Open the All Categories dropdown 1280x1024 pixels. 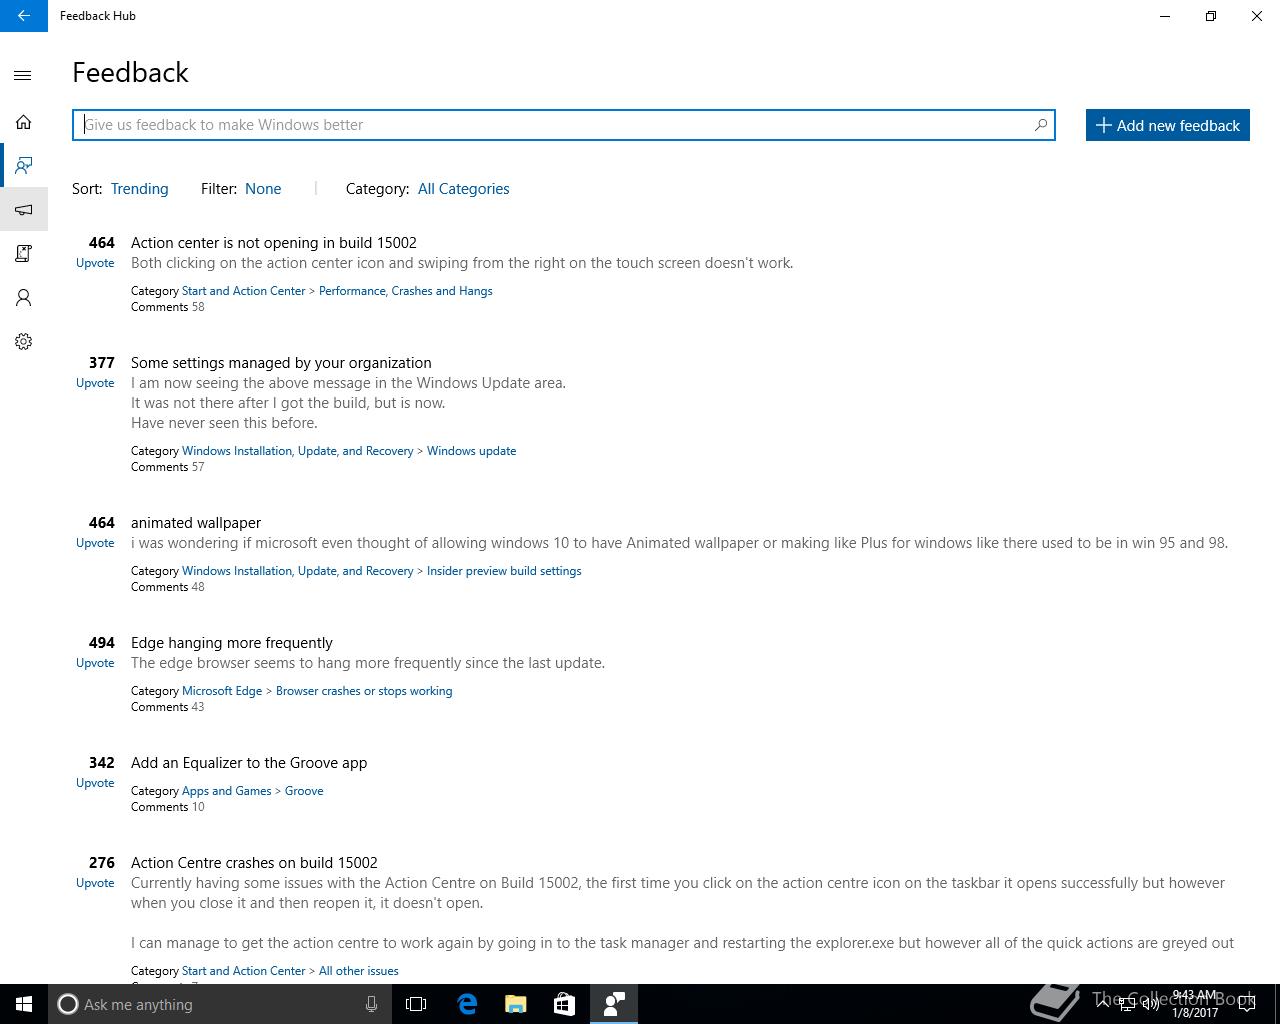(463, 189)
